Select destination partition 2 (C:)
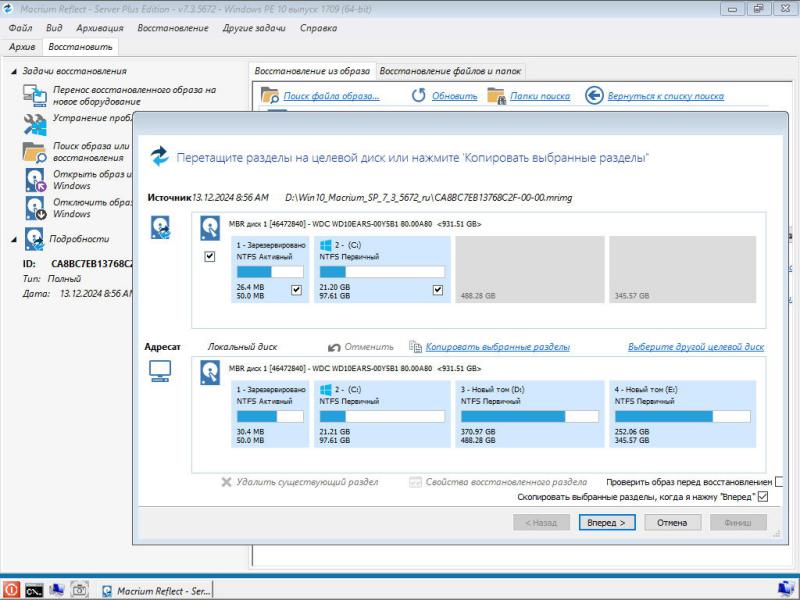The width and height of the screenshot is (800, 600). click(x=382, y=414)
